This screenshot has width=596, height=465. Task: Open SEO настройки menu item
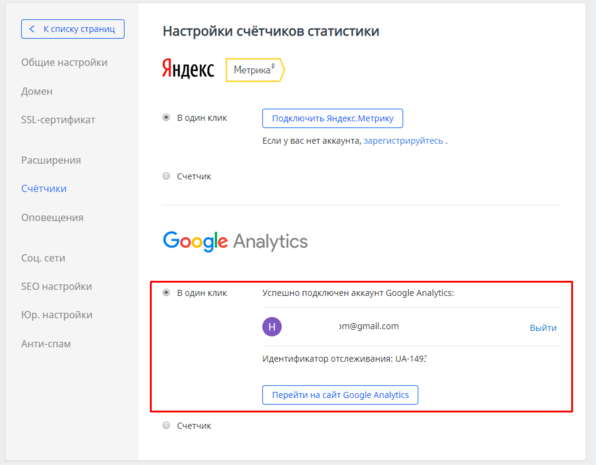pos(57,286)
